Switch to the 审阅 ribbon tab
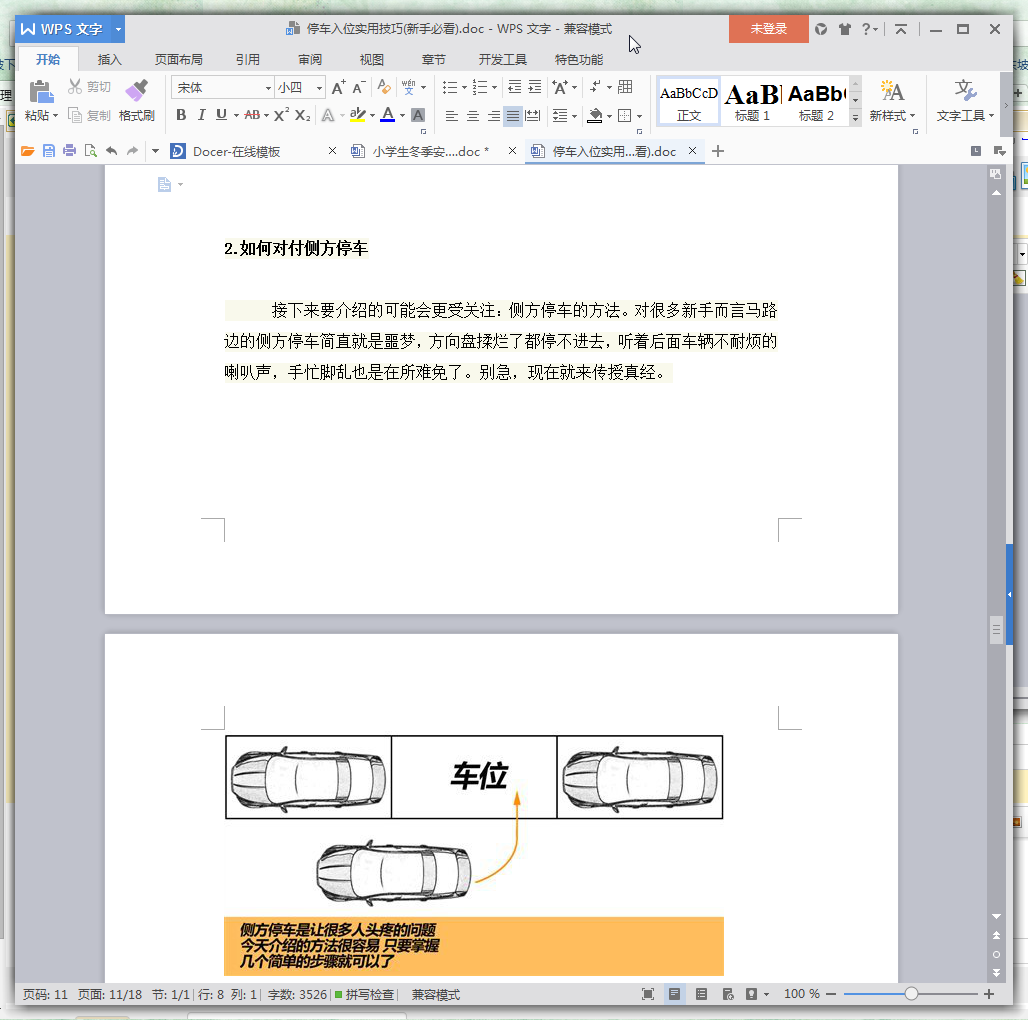Screen dimensions: 1028x1020 (309, 60)
